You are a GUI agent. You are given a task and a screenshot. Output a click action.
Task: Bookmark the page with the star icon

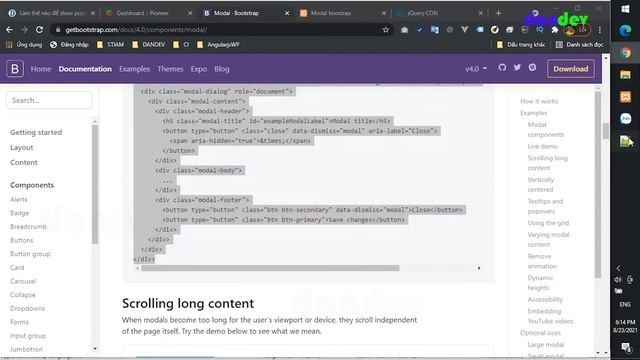click(385, 30)
